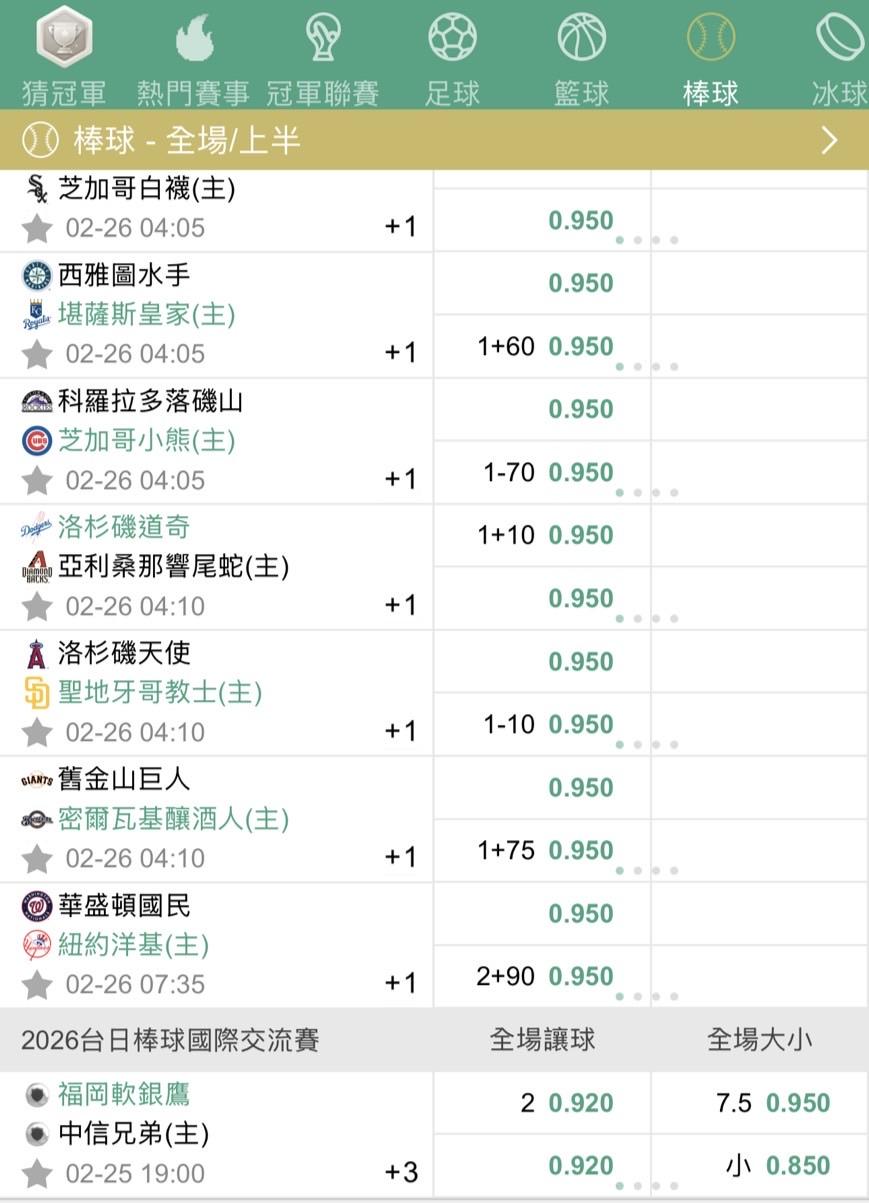Click page indicator dots under 紐約洋基 odds

[x=647, y=996]
